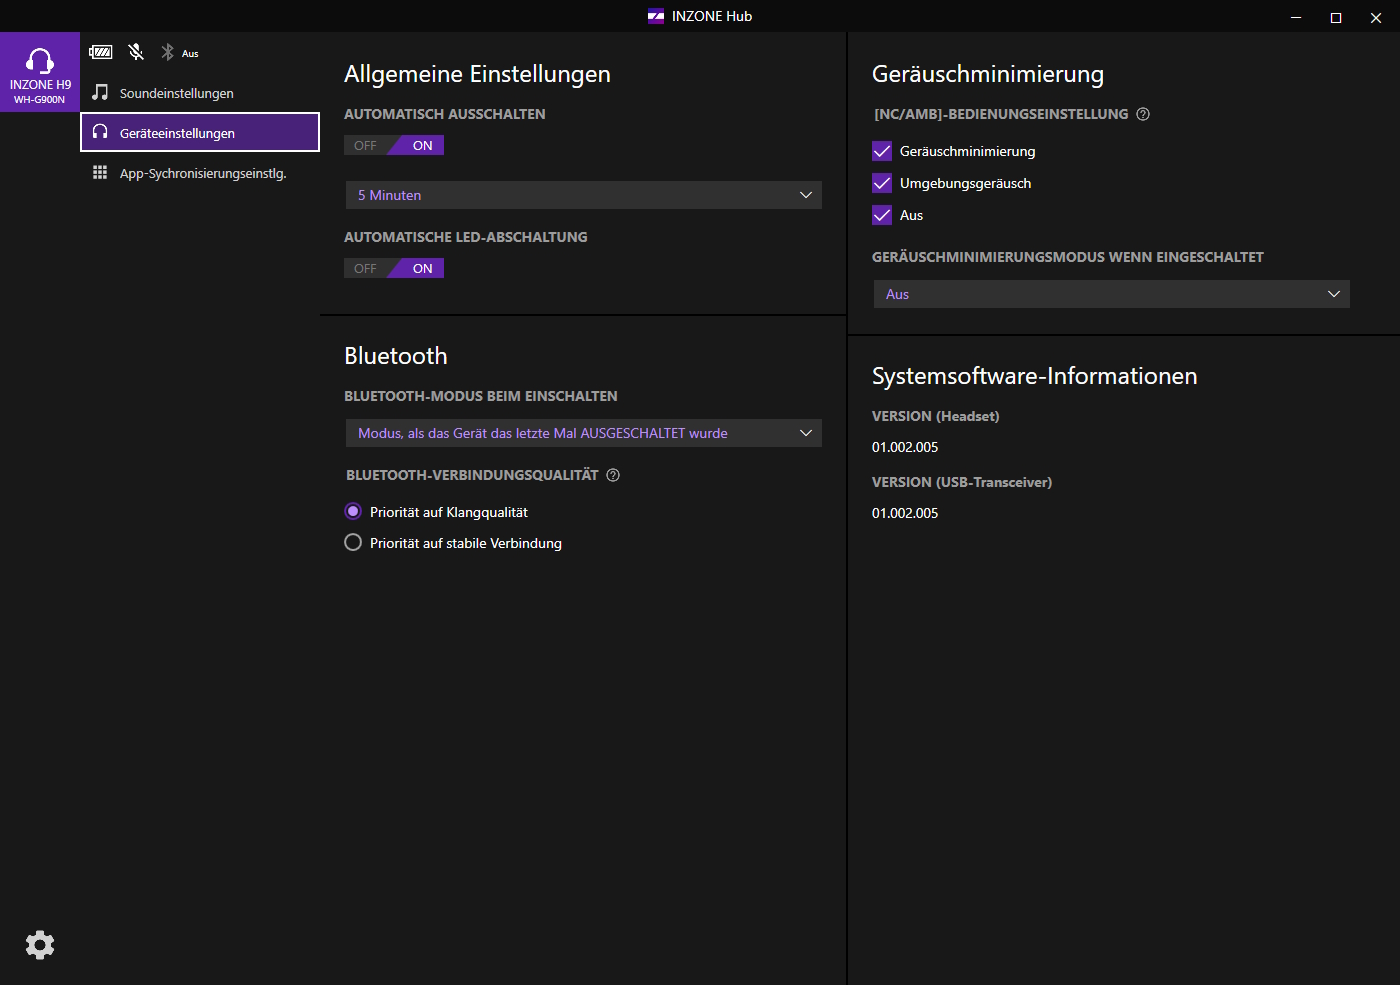Click the AUTOMATISCHE LED-ABSCHALTUNG label
1400x985 pixels.
coord(466,237)
